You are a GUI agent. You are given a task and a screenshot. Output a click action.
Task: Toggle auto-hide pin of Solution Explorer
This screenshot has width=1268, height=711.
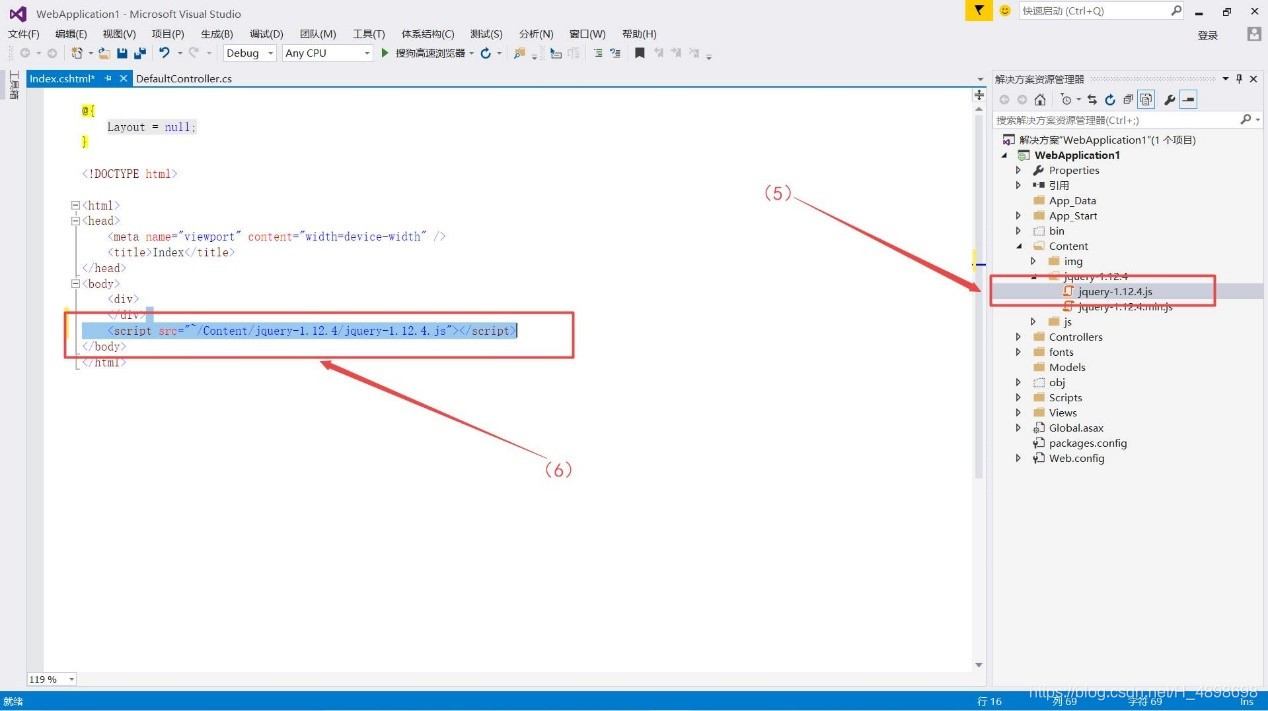(x=1239, y=78)
